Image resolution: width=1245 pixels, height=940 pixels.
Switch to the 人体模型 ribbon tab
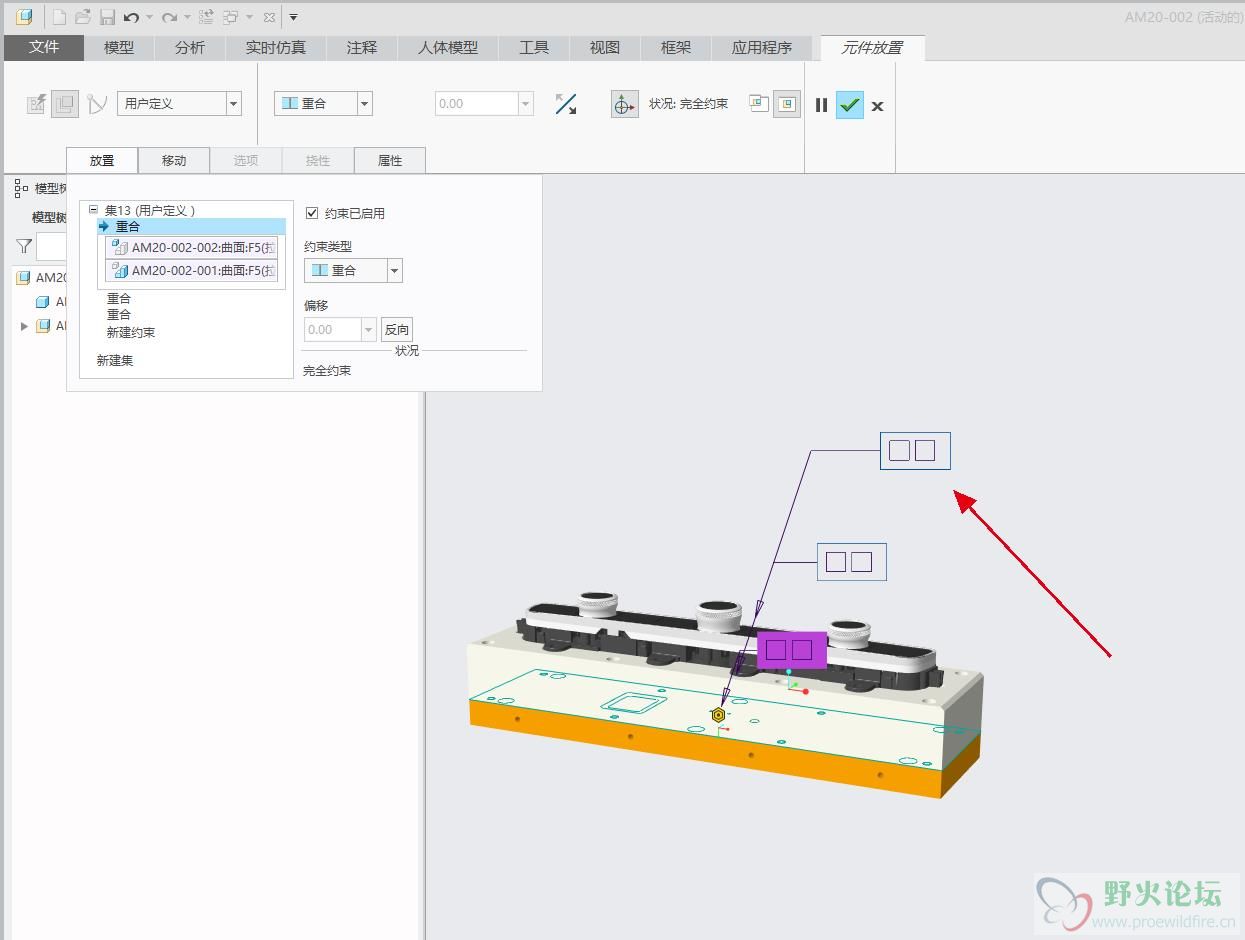coord(448,47)
